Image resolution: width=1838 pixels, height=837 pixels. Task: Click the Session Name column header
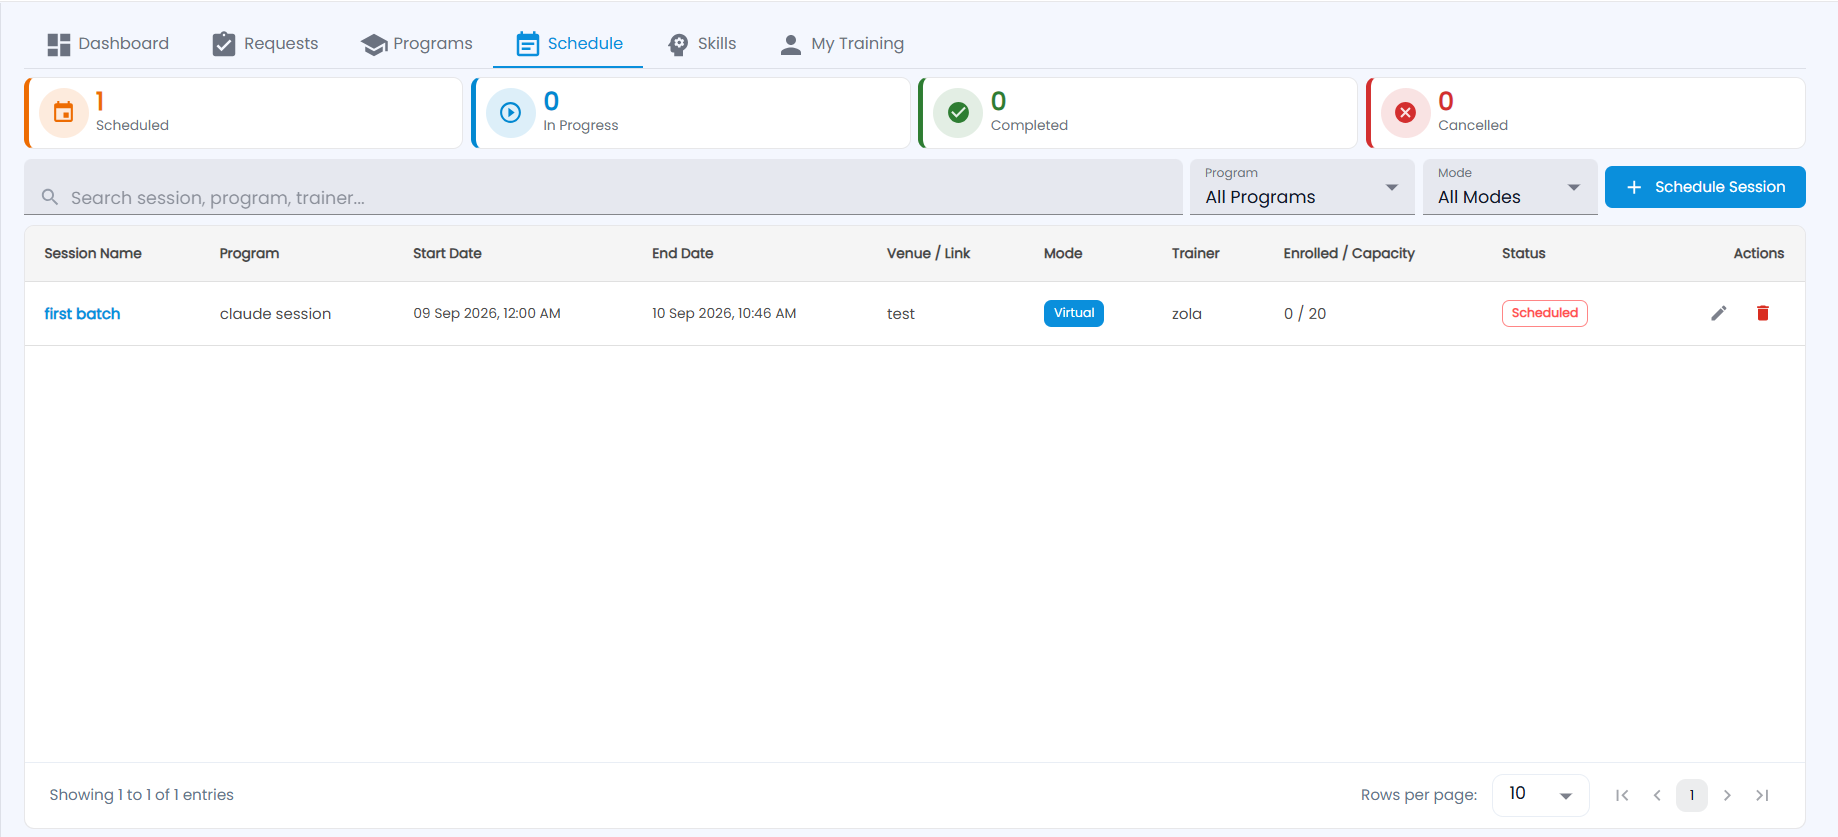pyautogui.click(x=93, y=254)
